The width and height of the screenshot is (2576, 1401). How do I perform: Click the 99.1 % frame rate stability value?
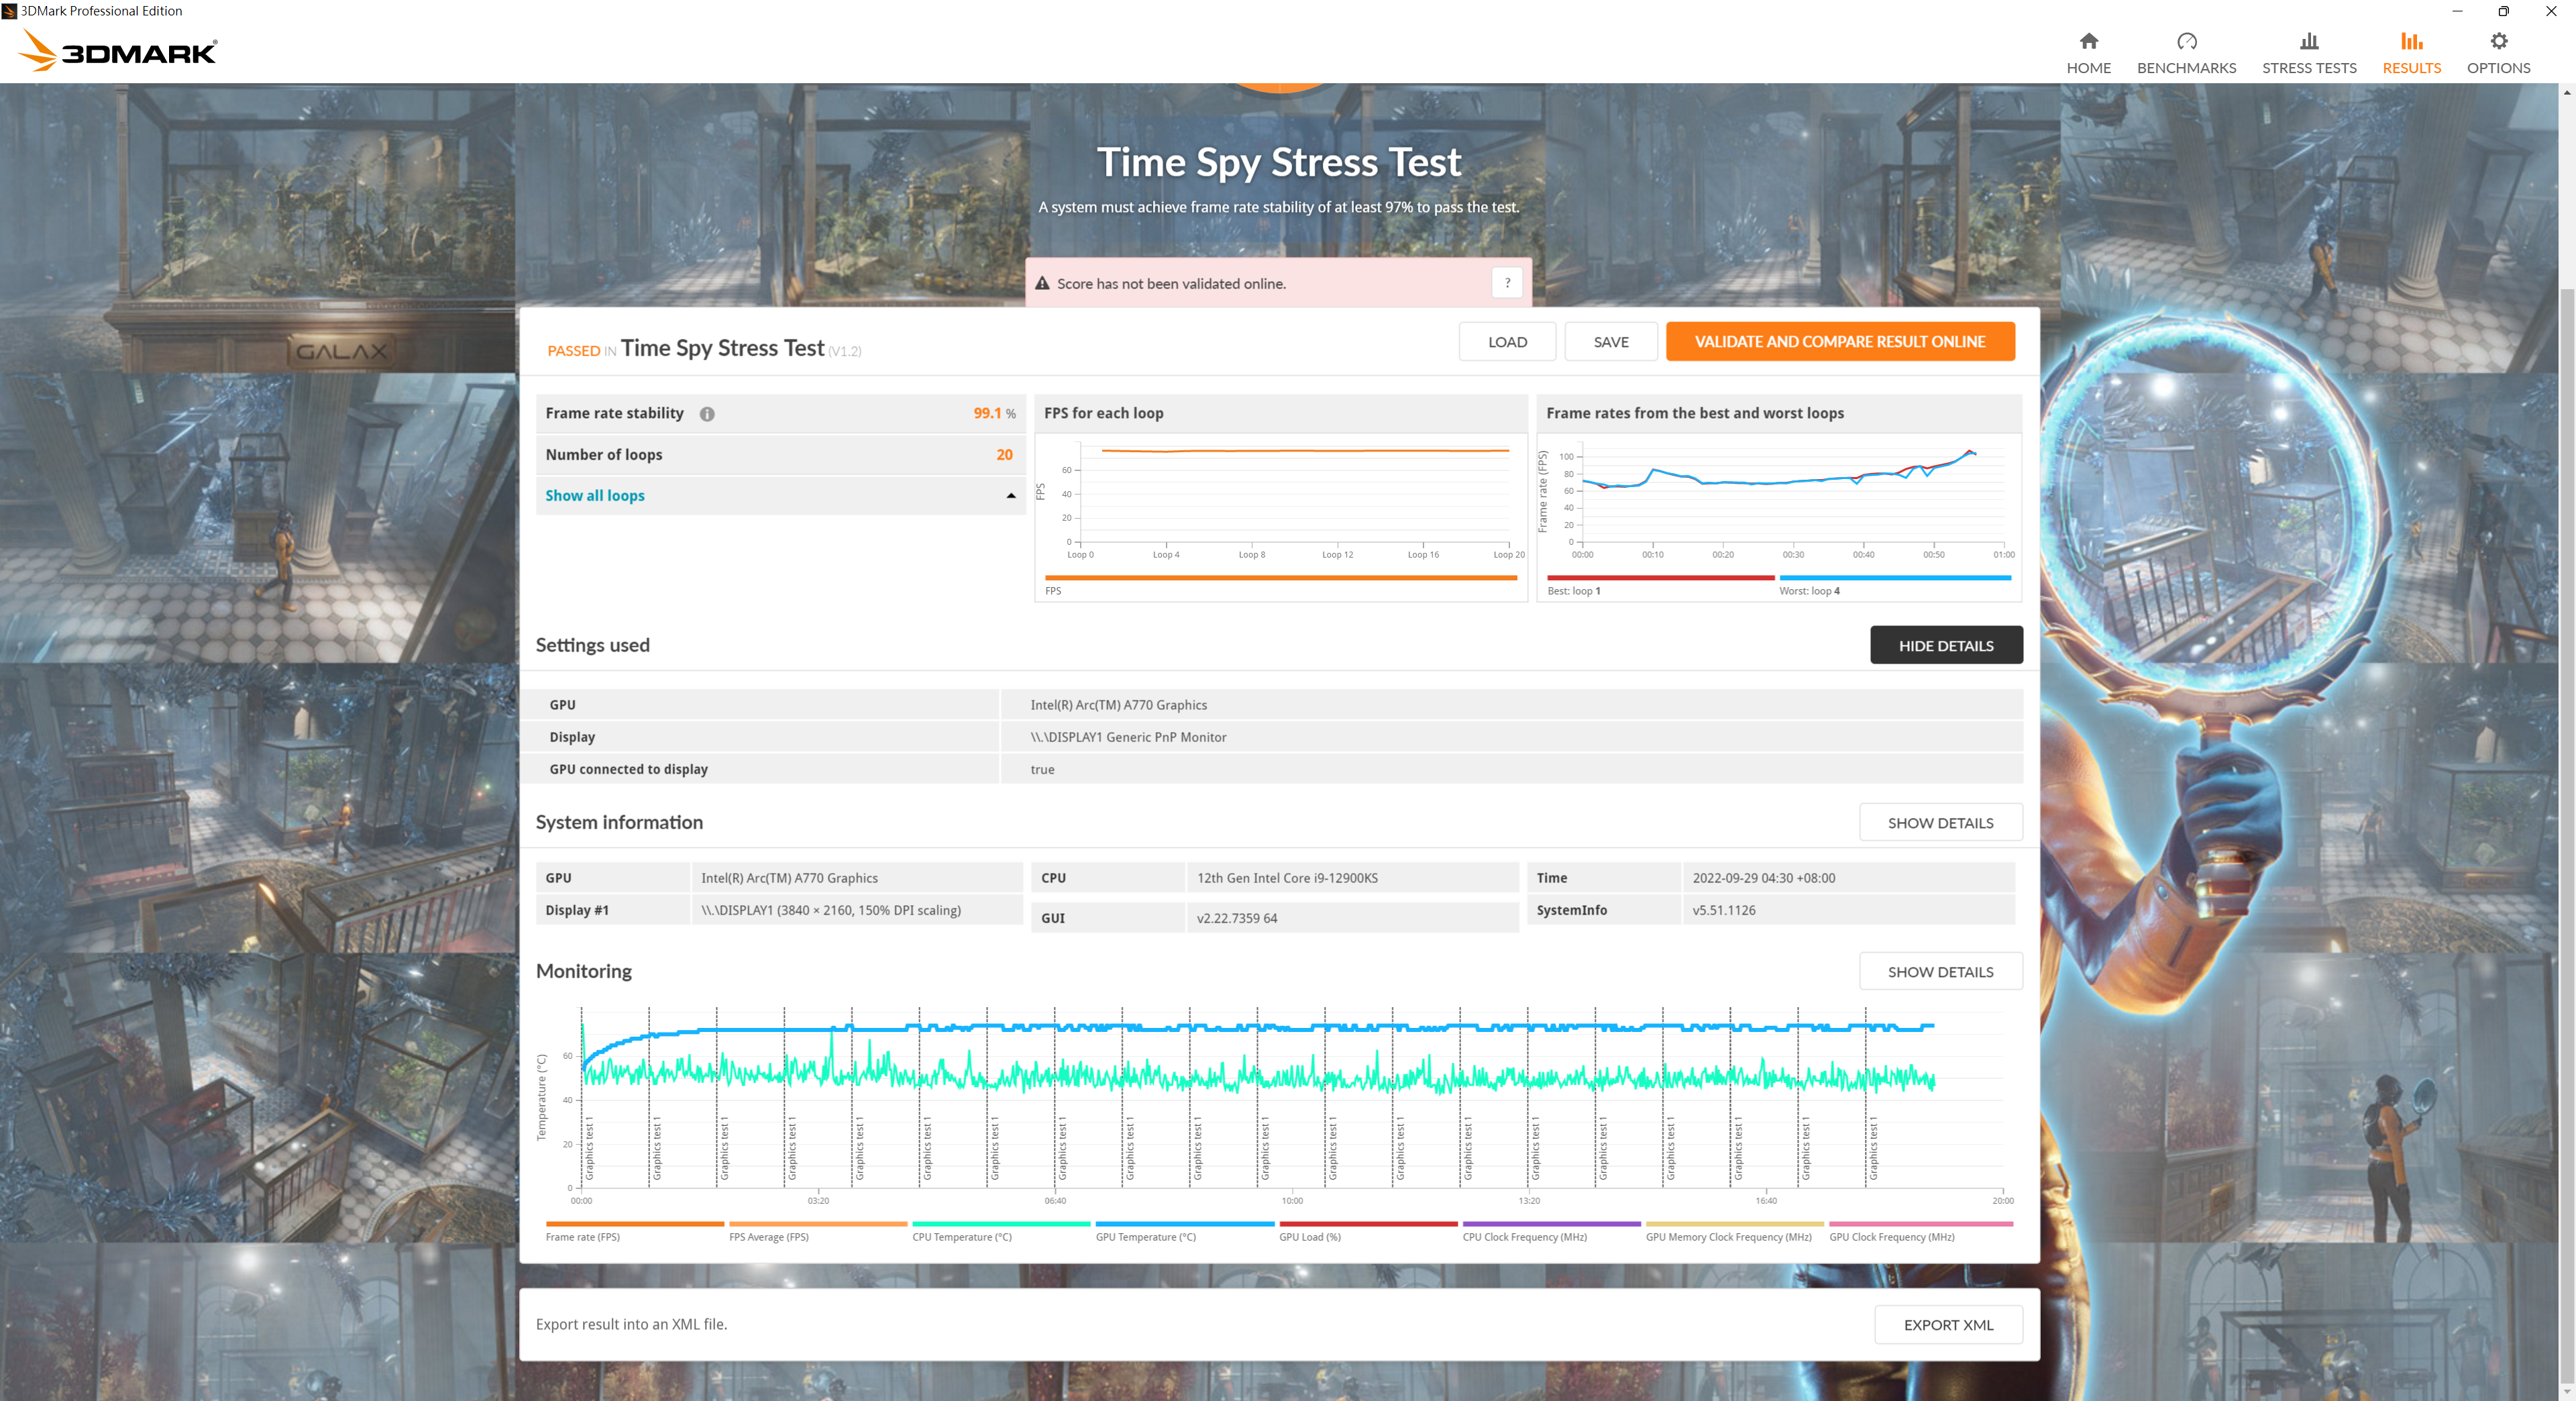click(x=994, y=414)
